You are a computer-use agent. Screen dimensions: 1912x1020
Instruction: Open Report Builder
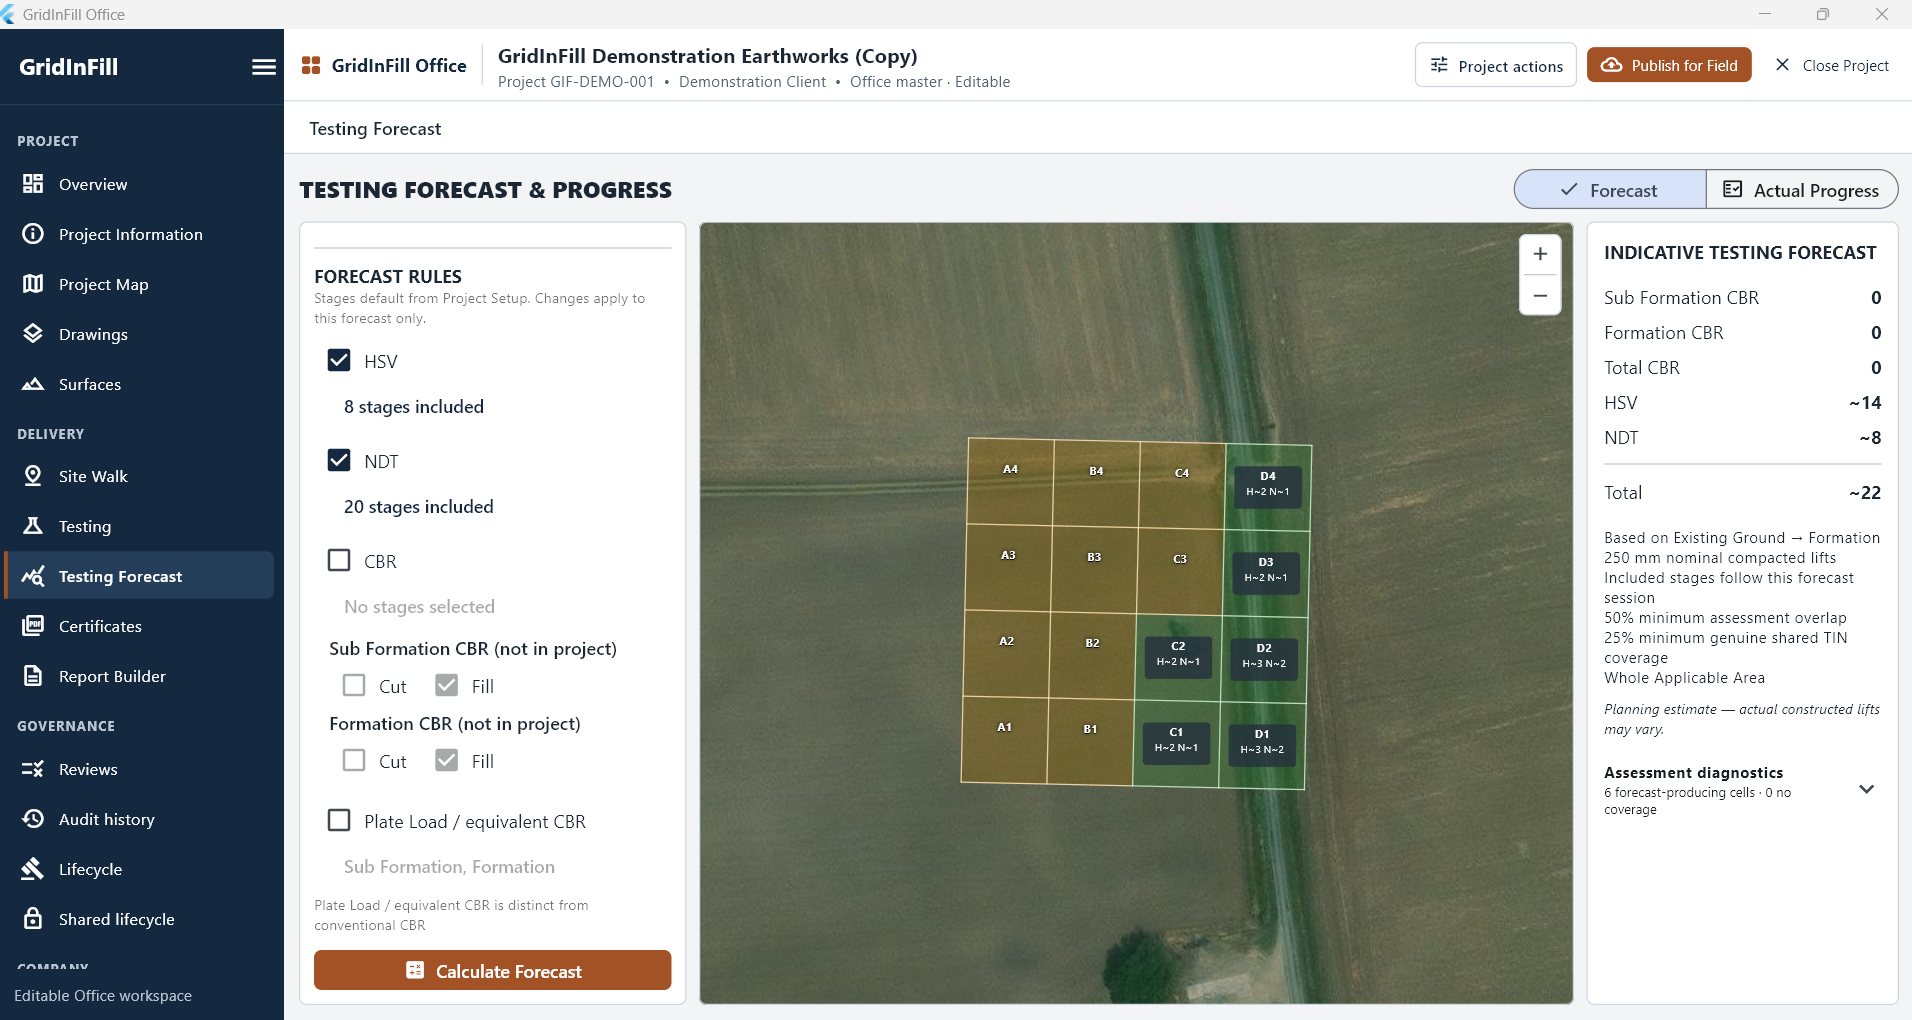pos(140,676)
